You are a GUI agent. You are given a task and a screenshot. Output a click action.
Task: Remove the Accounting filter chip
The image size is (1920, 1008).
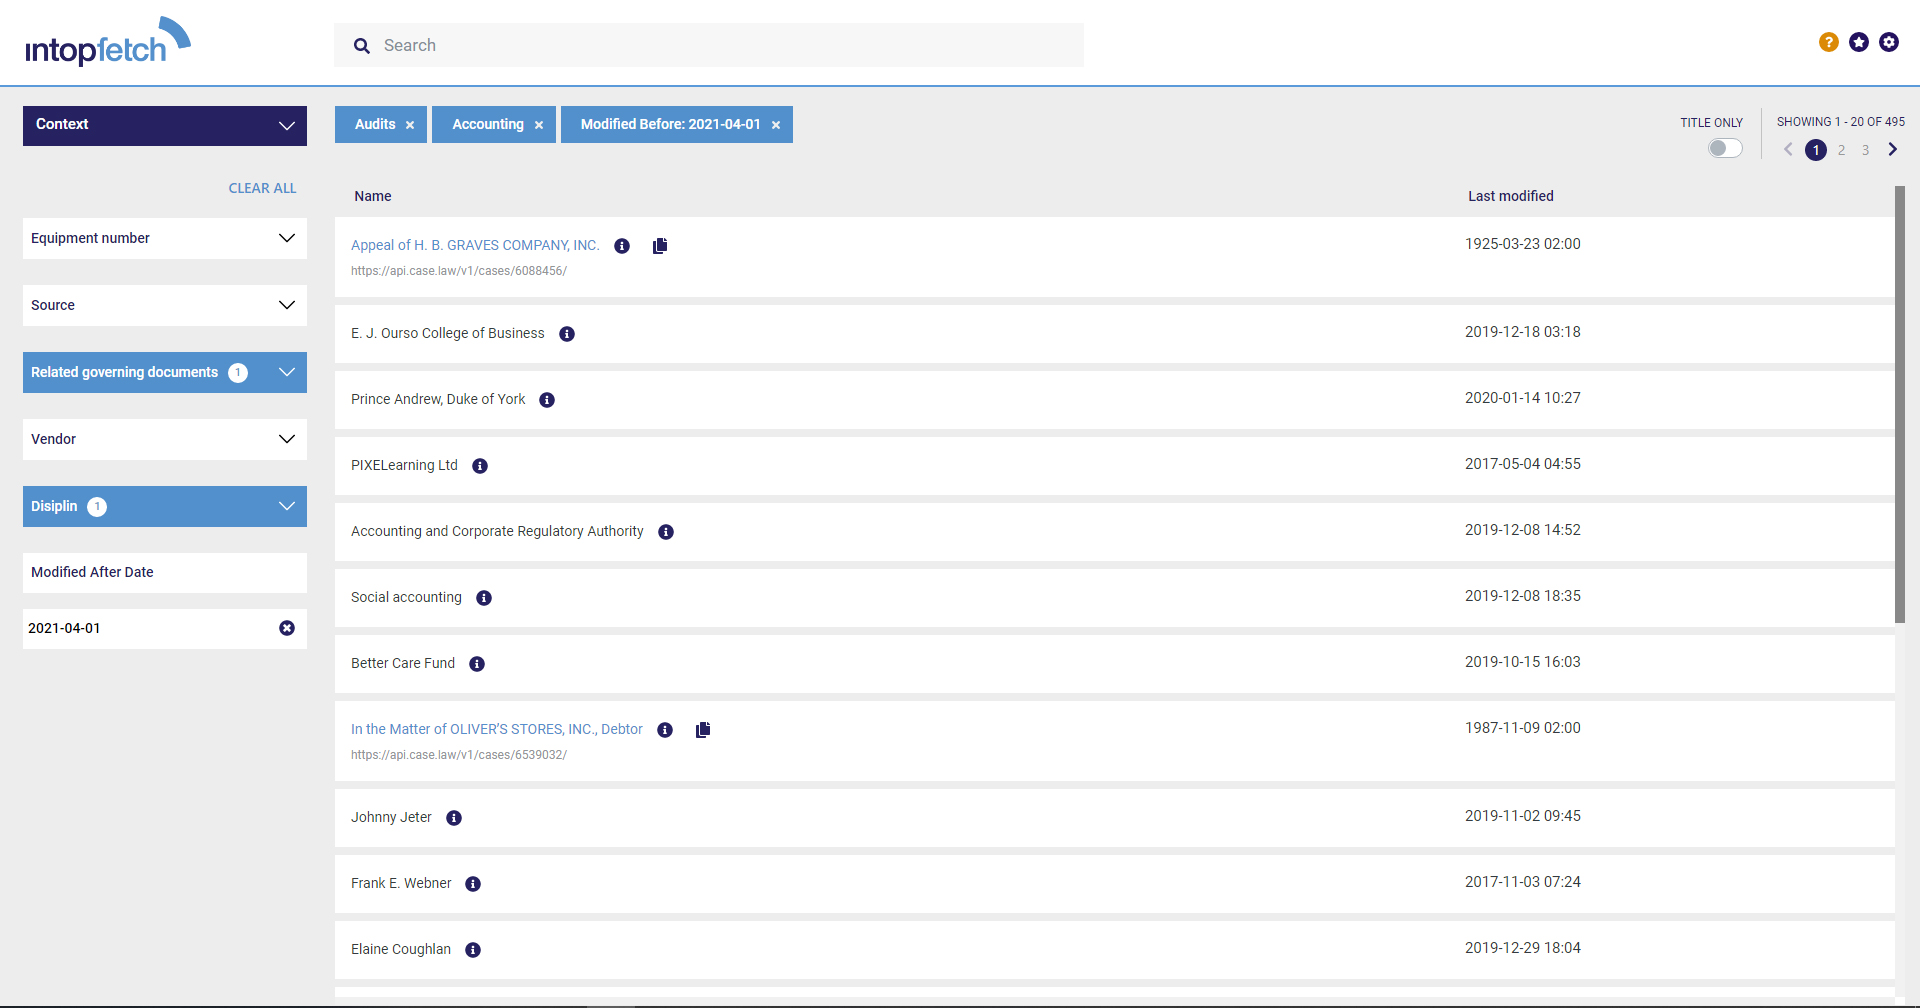tap(539, 125)
